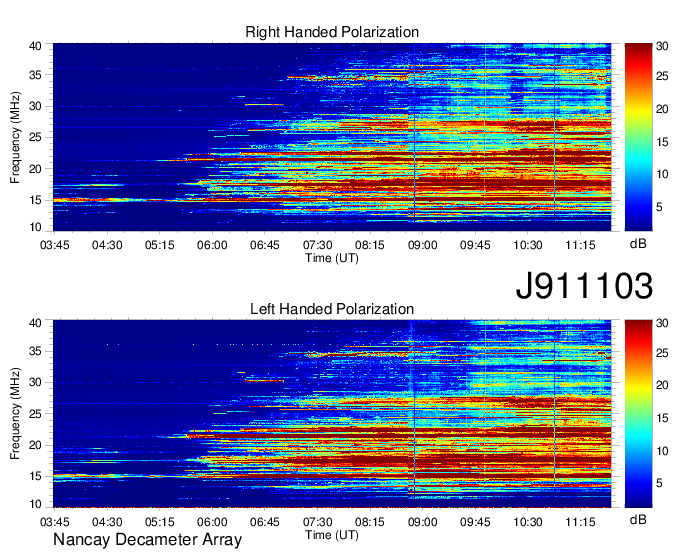This screenshot has width=680, height=552.
Task: Click '08:15' time tick under Right Handed plot
Action: pyautogui.click(x=370, y=245)
